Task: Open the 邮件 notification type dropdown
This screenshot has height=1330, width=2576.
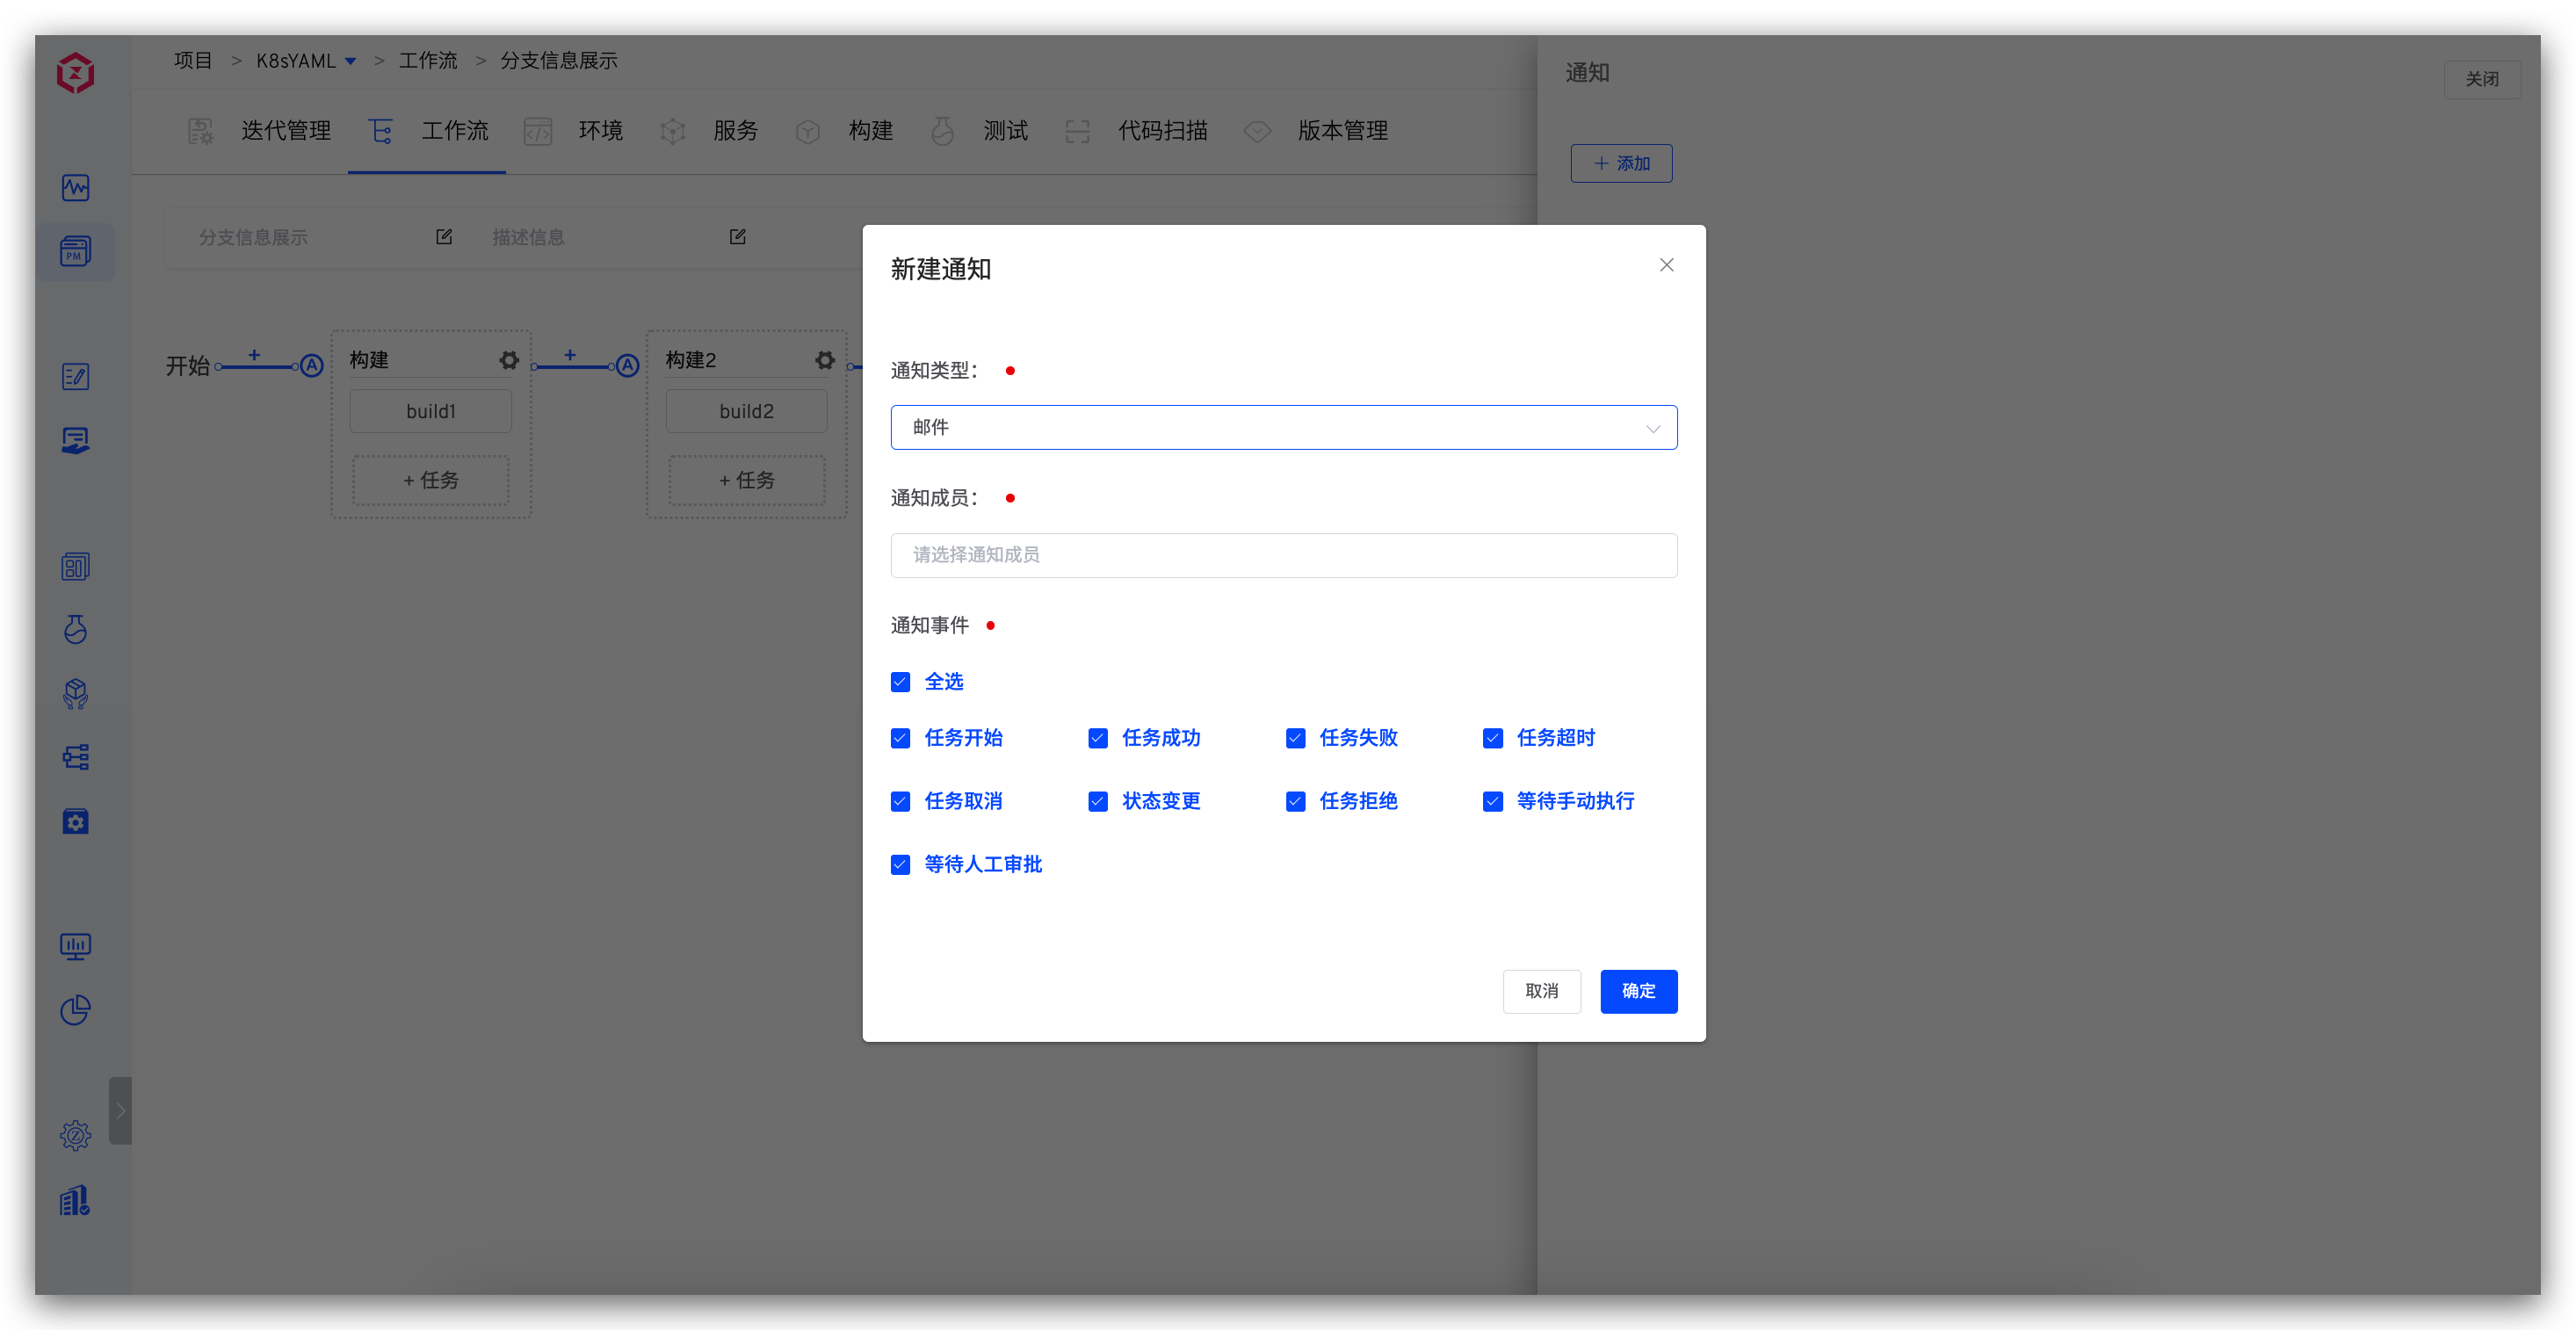Action: pos(1283,427)
